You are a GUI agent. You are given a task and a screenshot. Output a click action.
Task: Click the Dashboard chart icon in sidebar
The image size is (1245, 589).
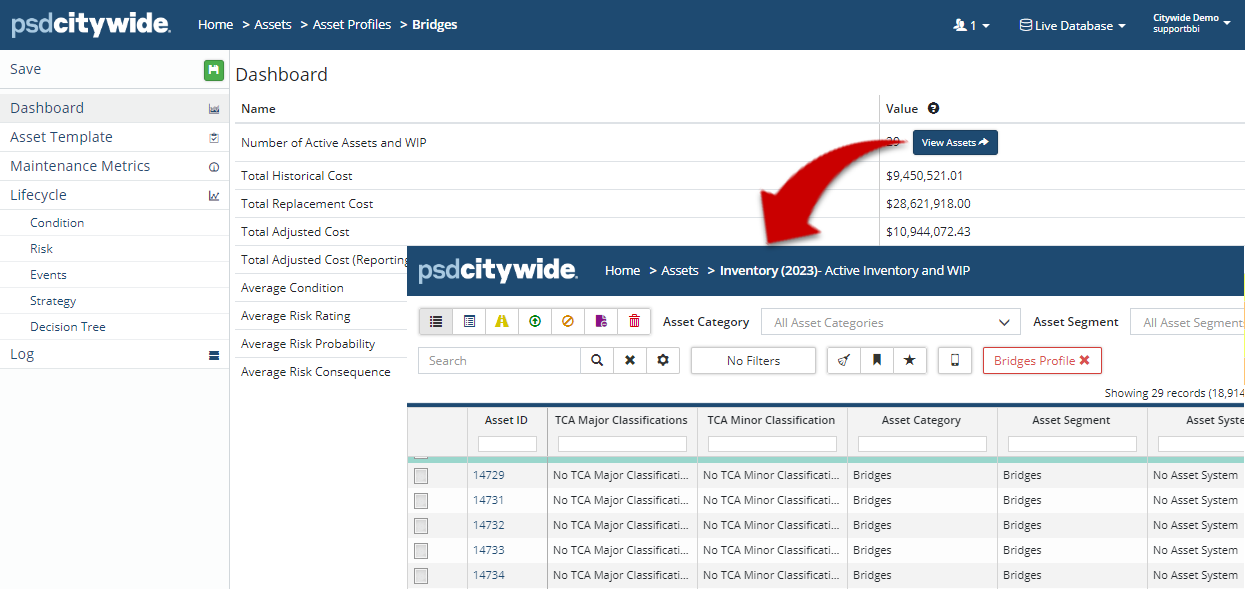coord(214,109)
